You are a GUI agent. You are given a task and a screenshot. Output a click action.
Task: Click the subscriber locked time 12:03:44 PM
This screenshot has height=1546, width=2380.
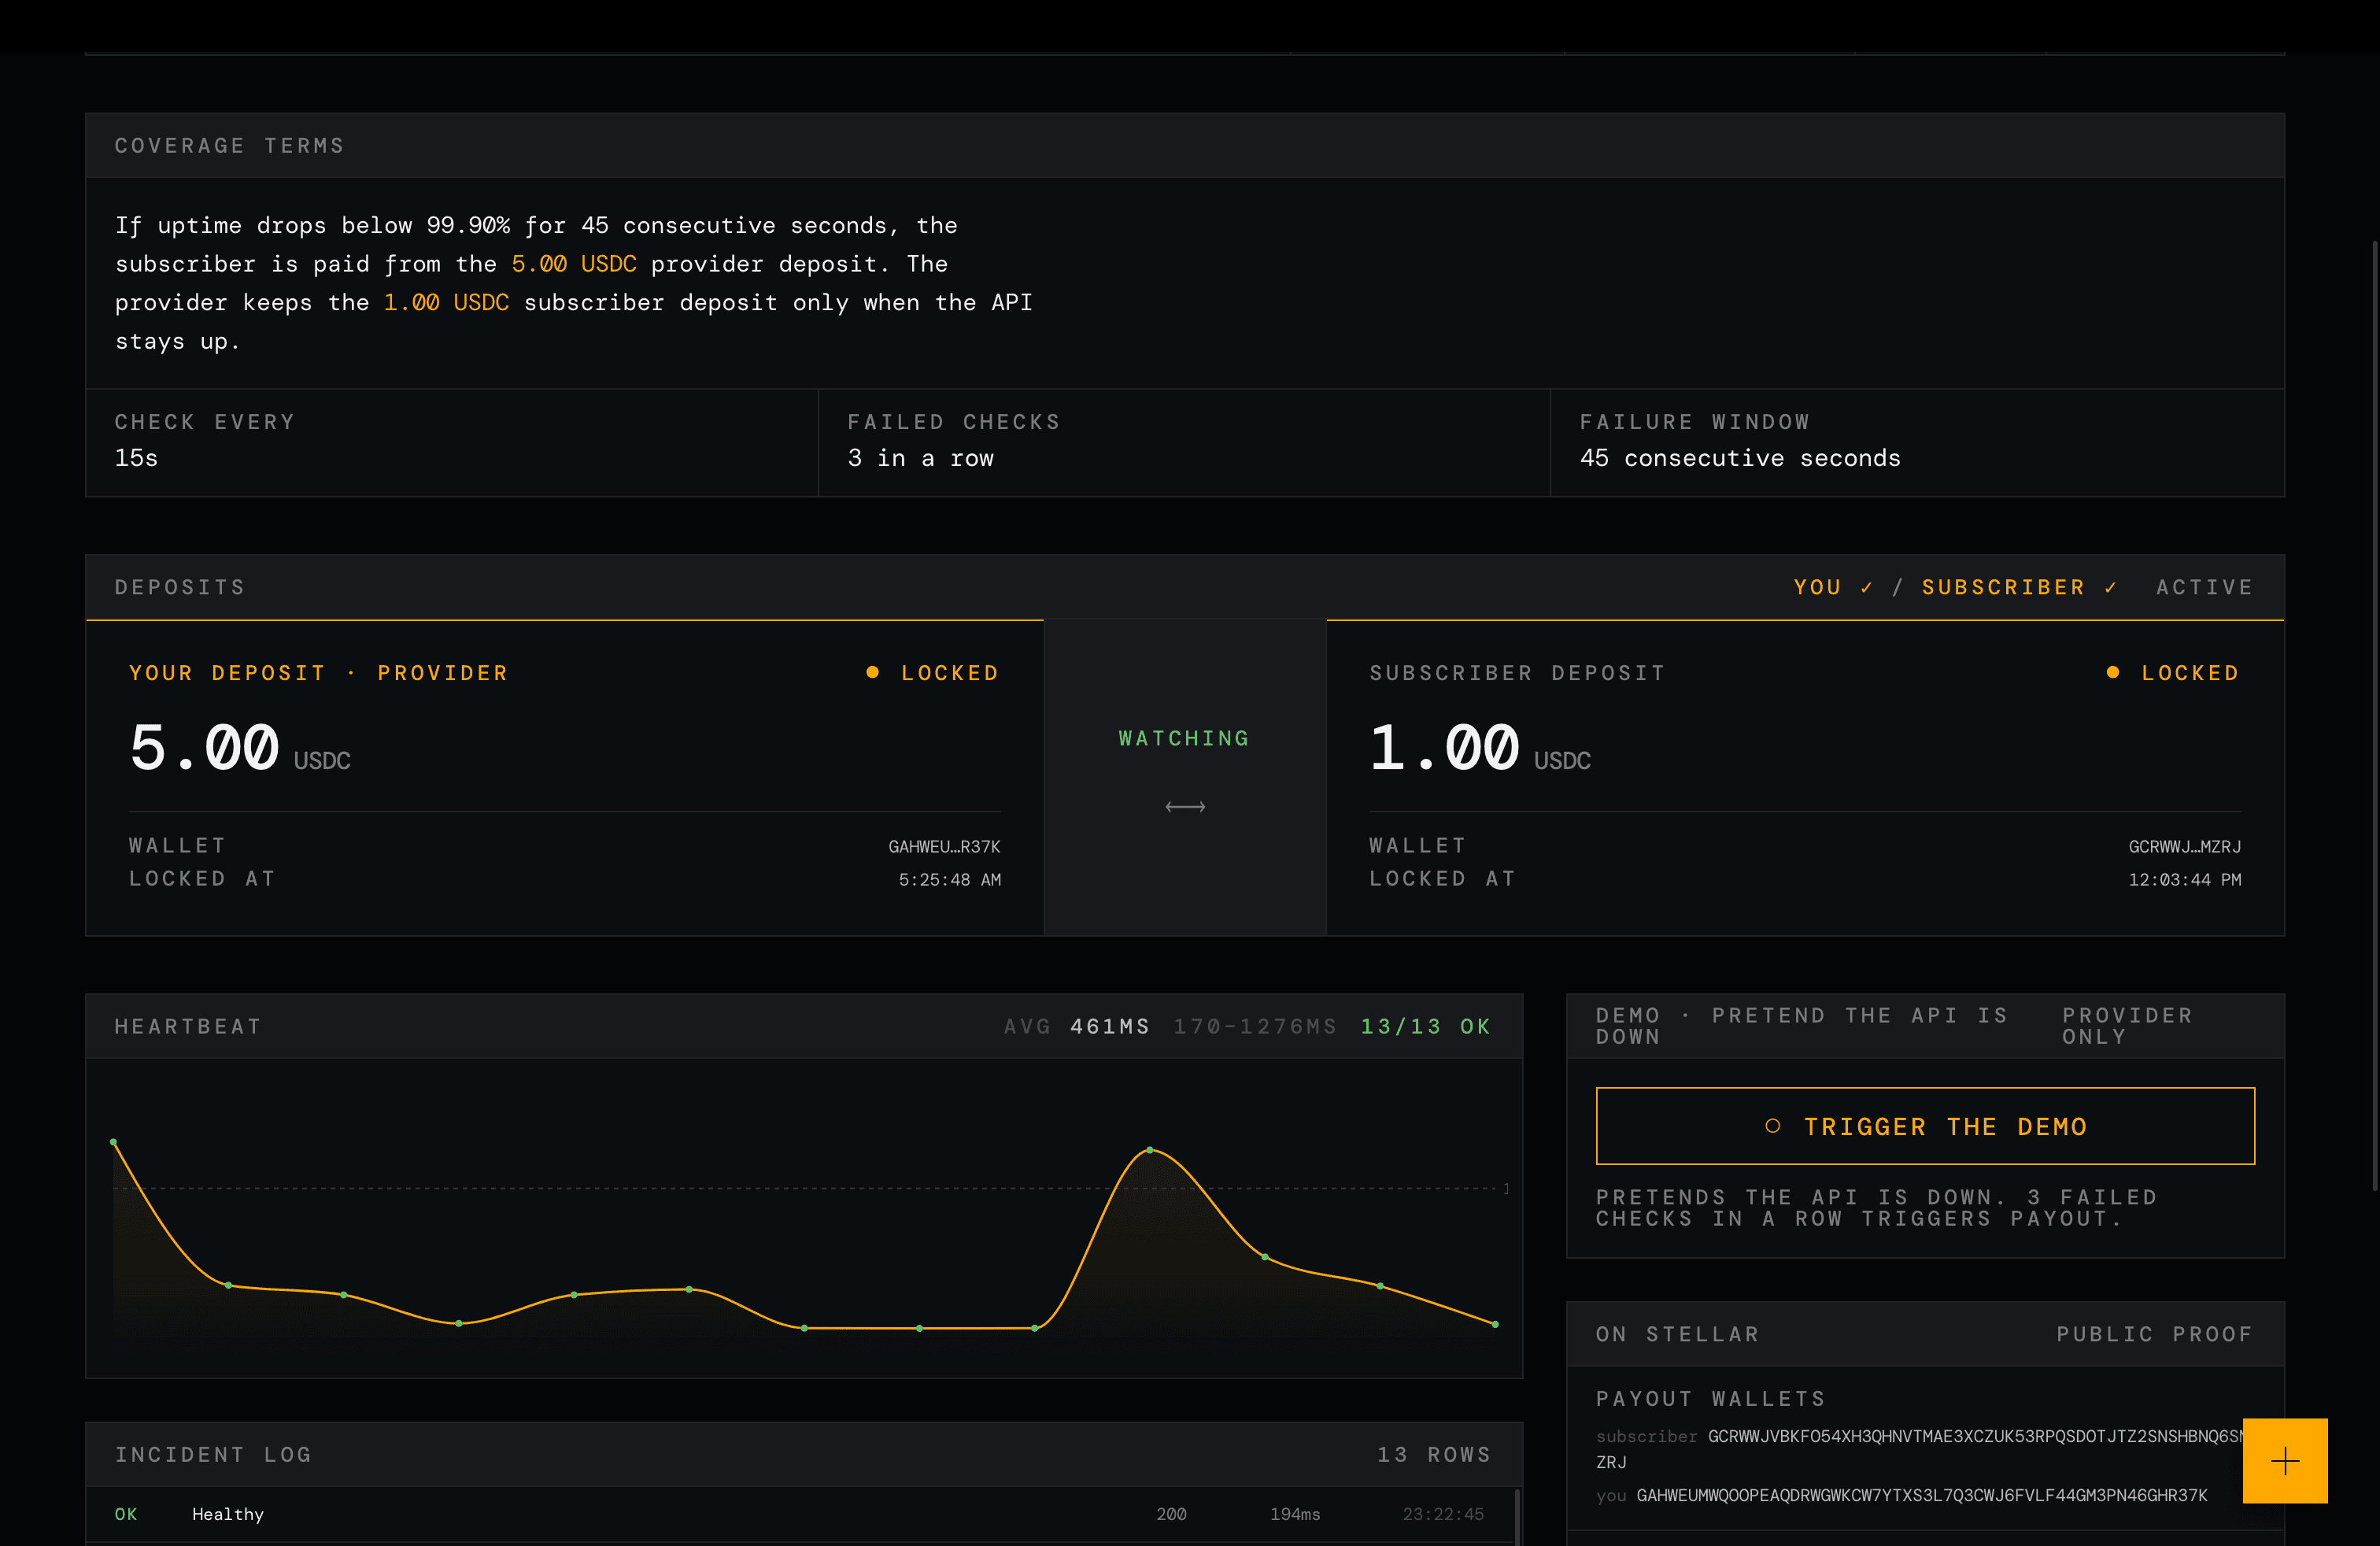point(2184,880)
